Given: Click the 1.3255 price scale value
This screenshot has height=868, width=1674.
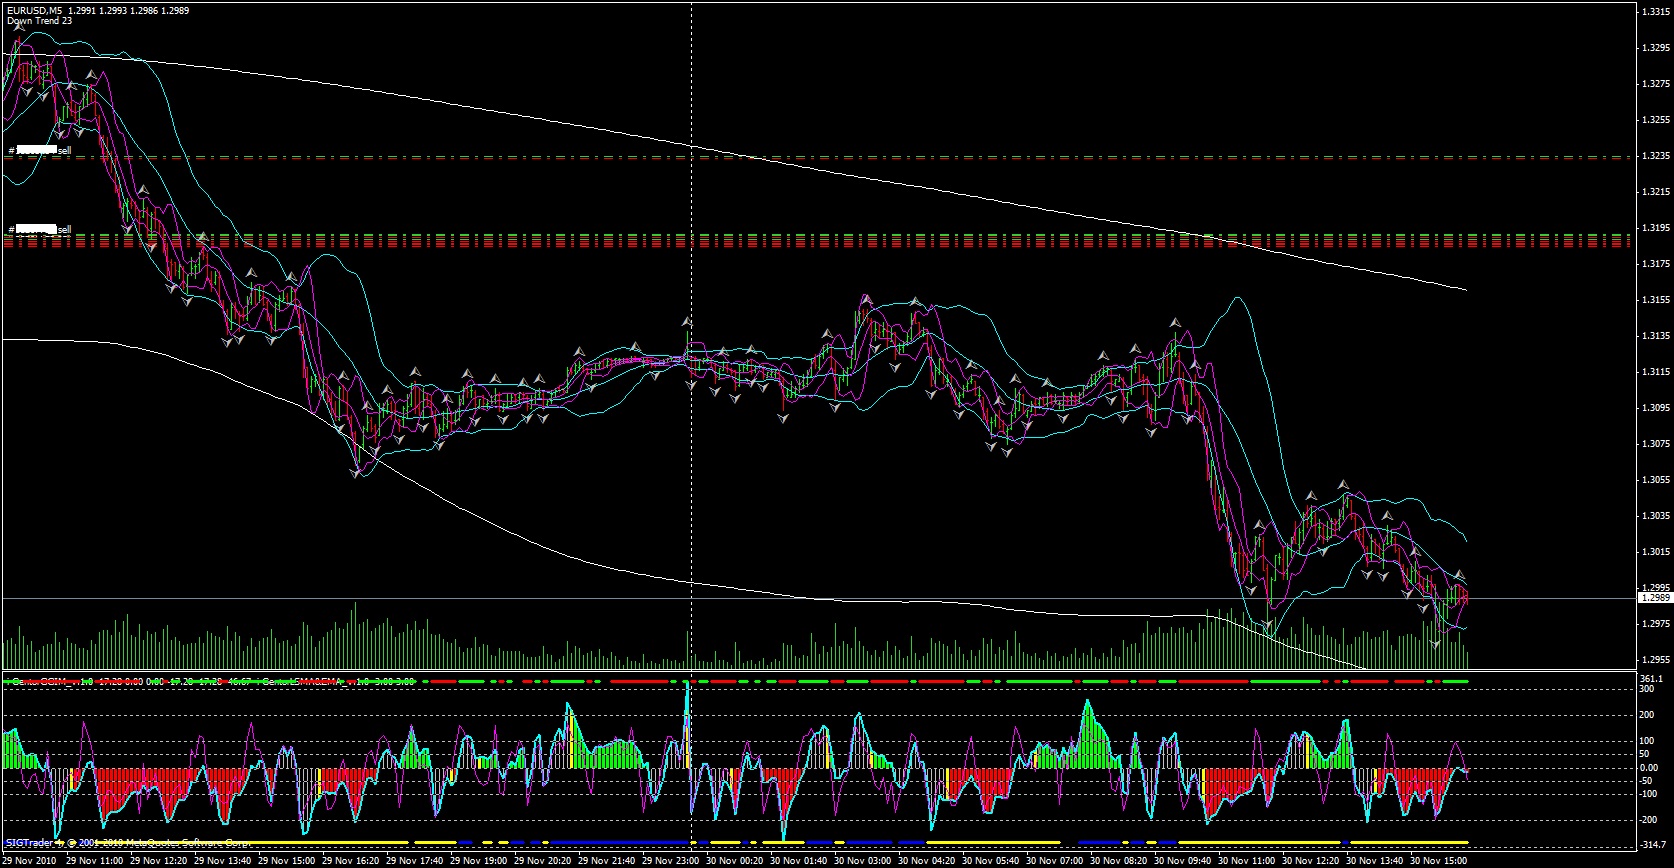Looking at the screenshot, I should pos(1656,120).
